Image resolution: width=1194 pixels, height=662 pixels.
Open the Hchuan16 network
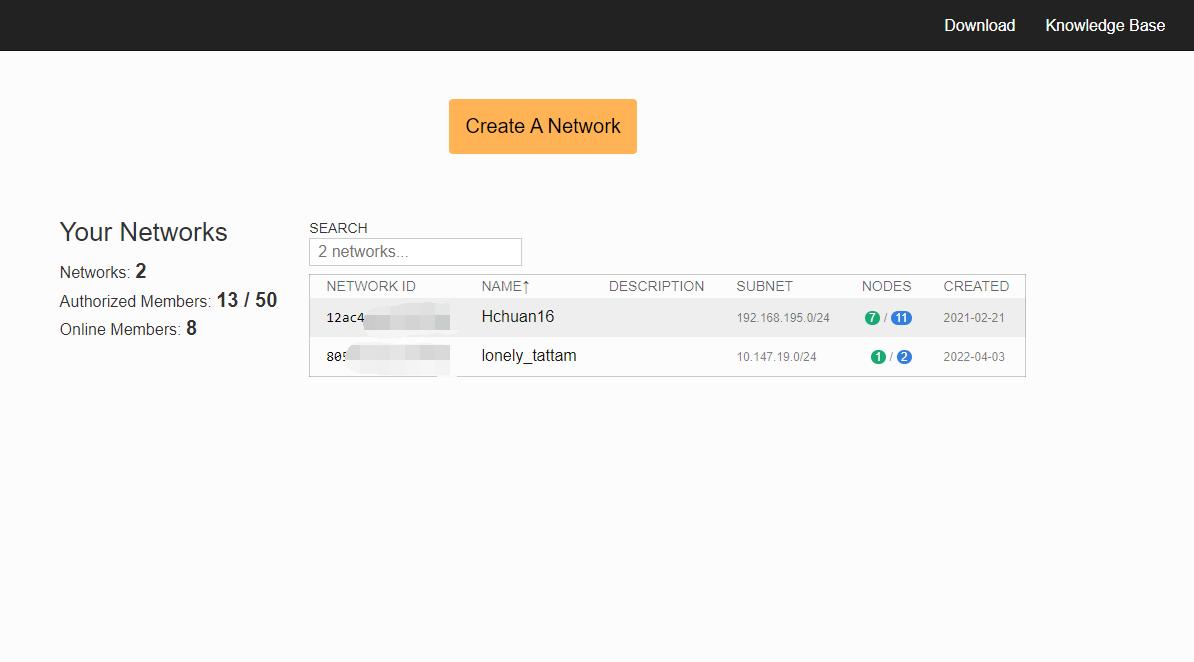pos(517,316)
